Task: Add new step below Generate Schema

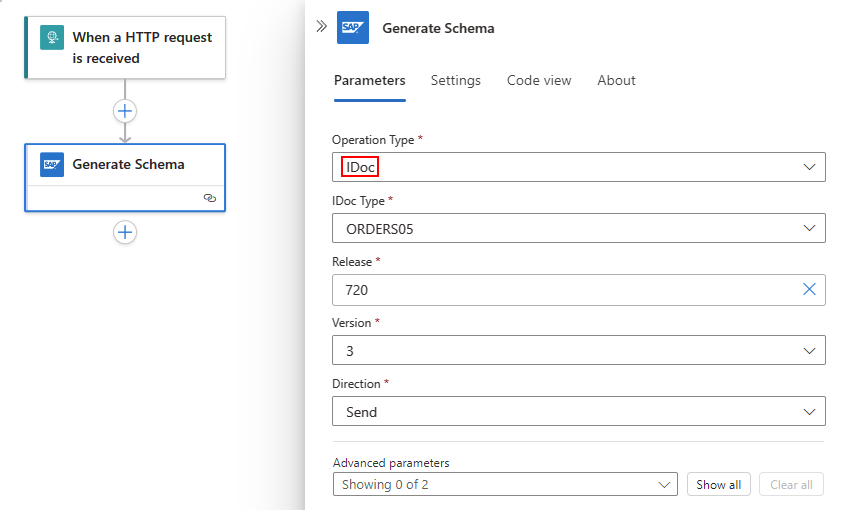Action: (x=125, y=232)
